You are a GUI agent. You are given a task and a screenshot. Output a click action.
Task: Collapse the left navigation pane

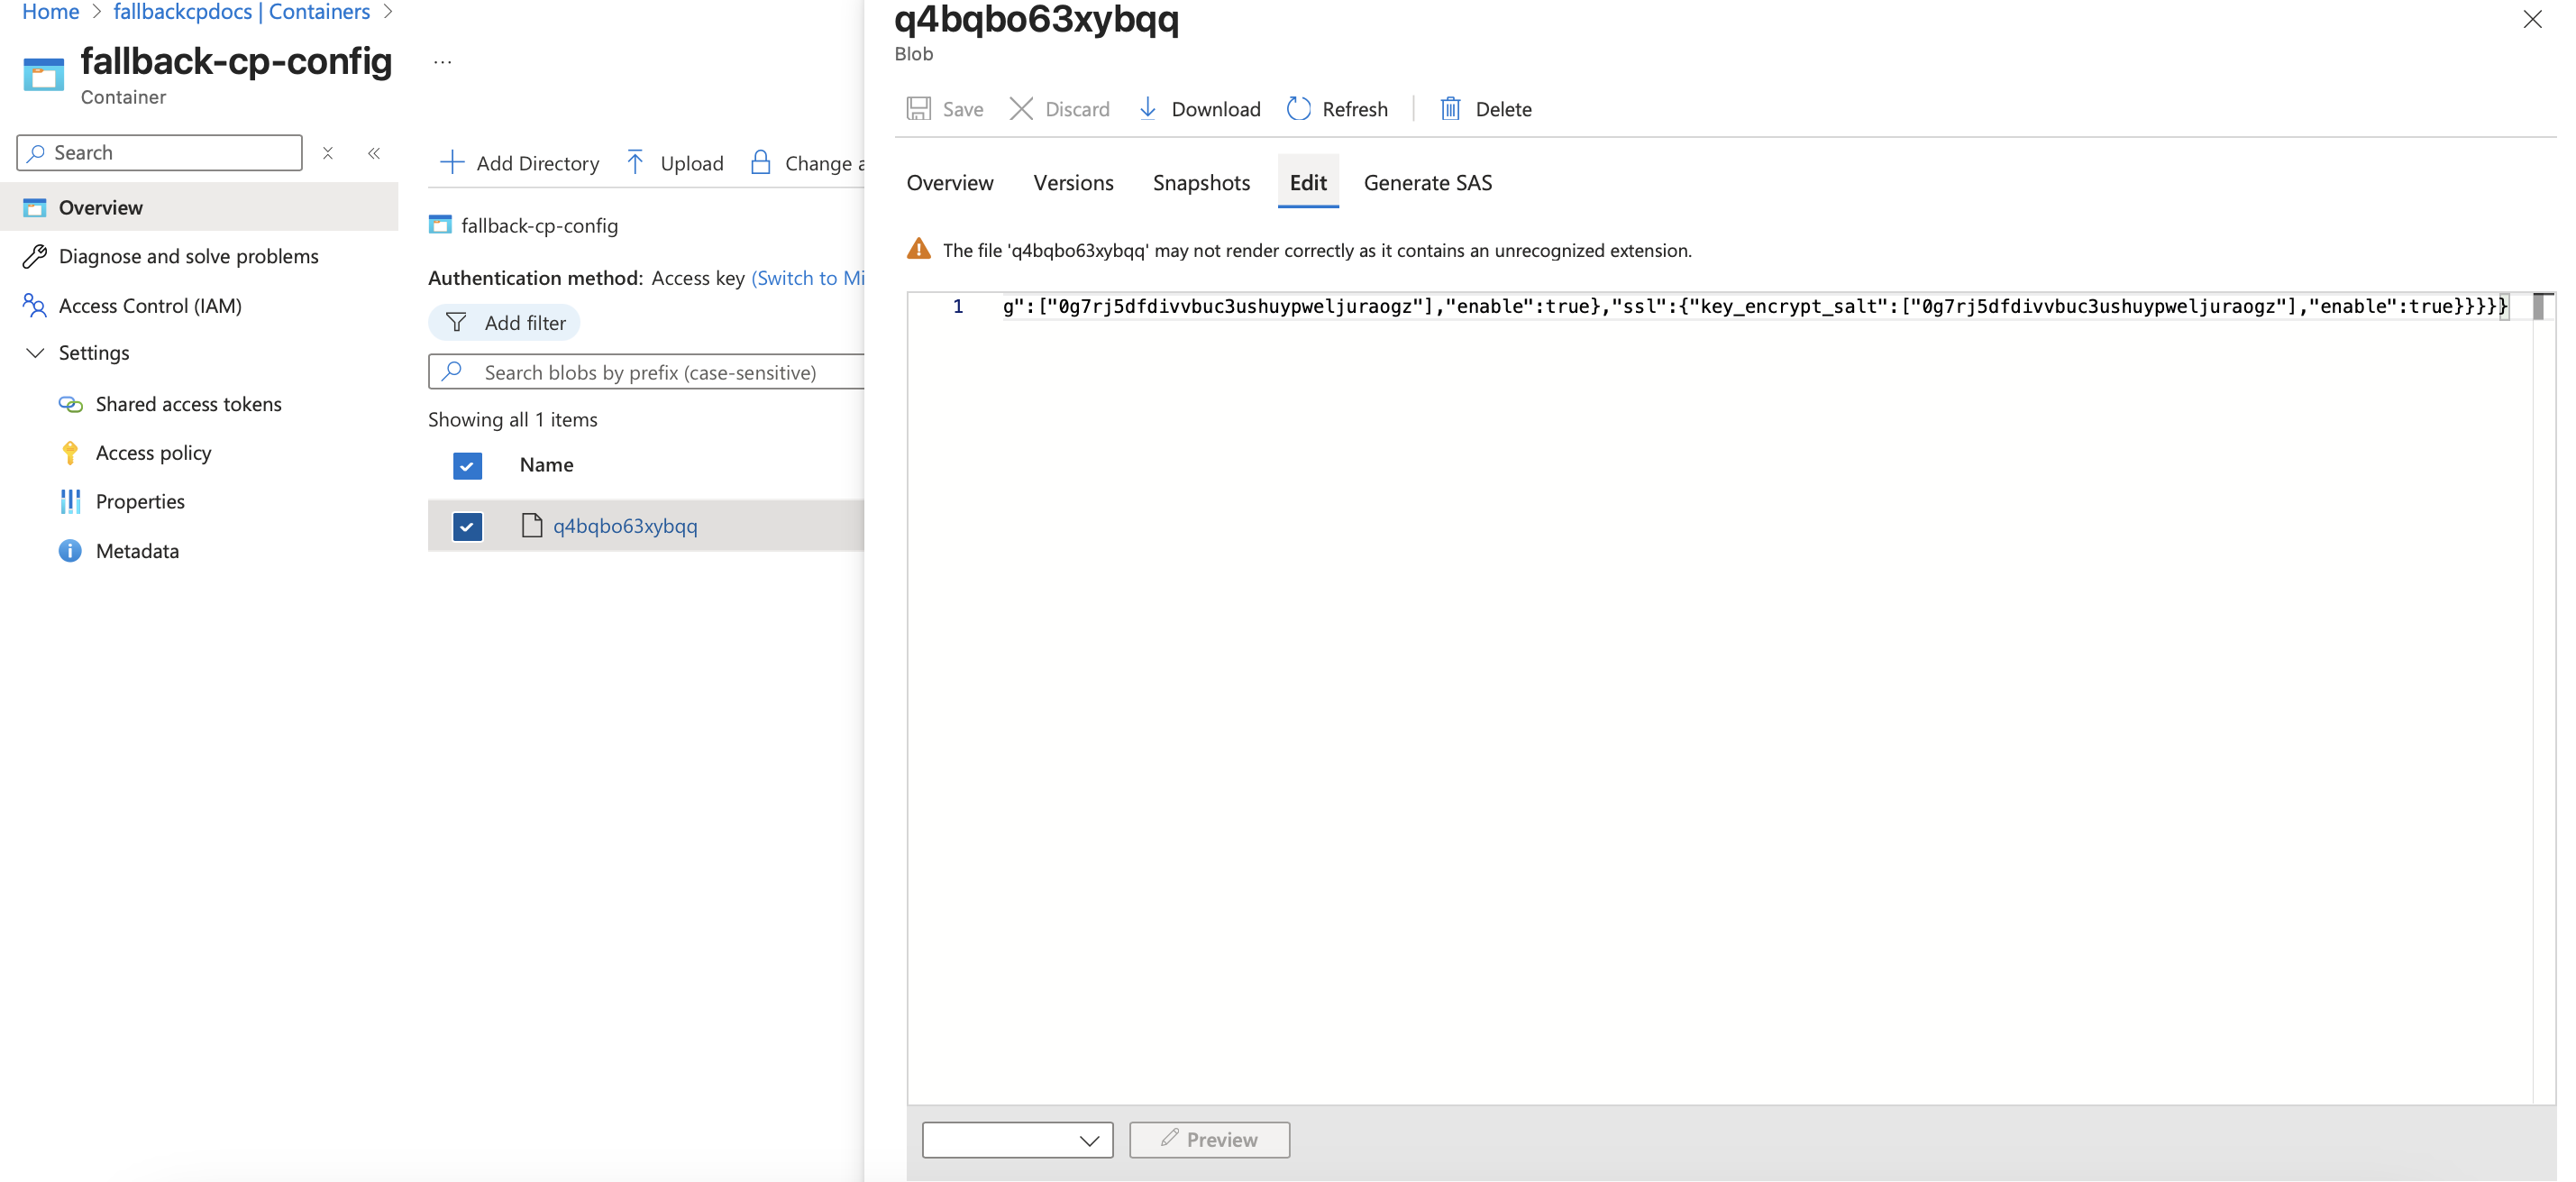point(375,153)
